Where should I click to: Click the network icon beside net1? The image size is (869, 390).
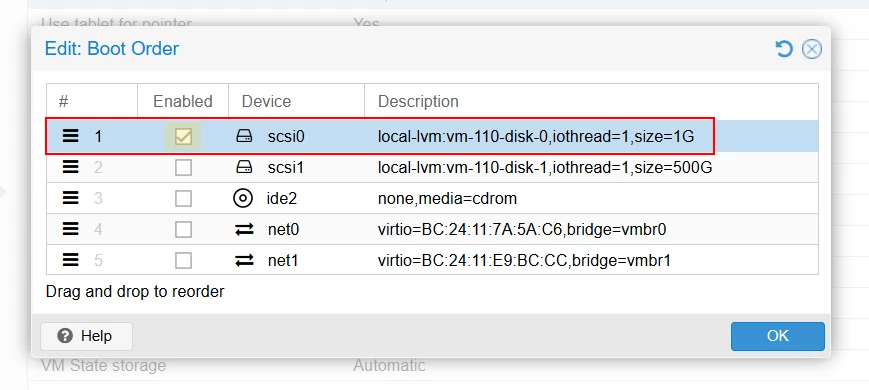[x=244, y=260]
